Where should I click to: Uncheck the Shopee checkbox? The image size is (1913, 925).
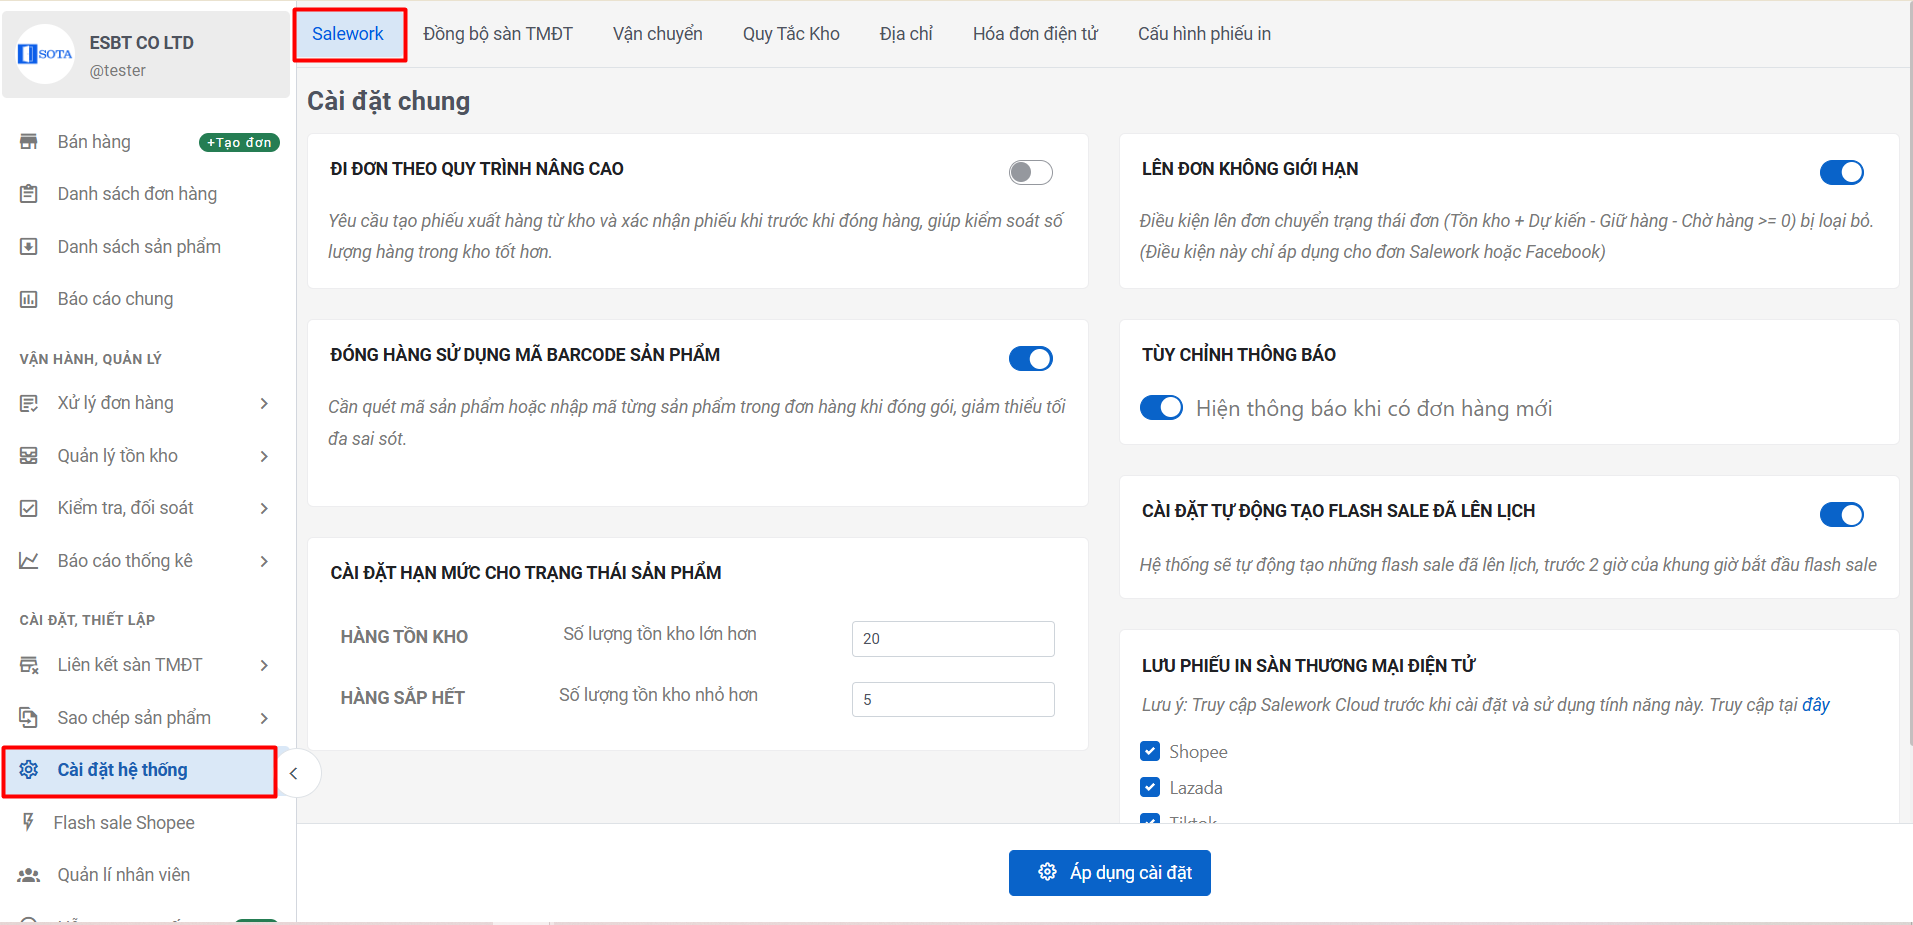[1150, 751]
